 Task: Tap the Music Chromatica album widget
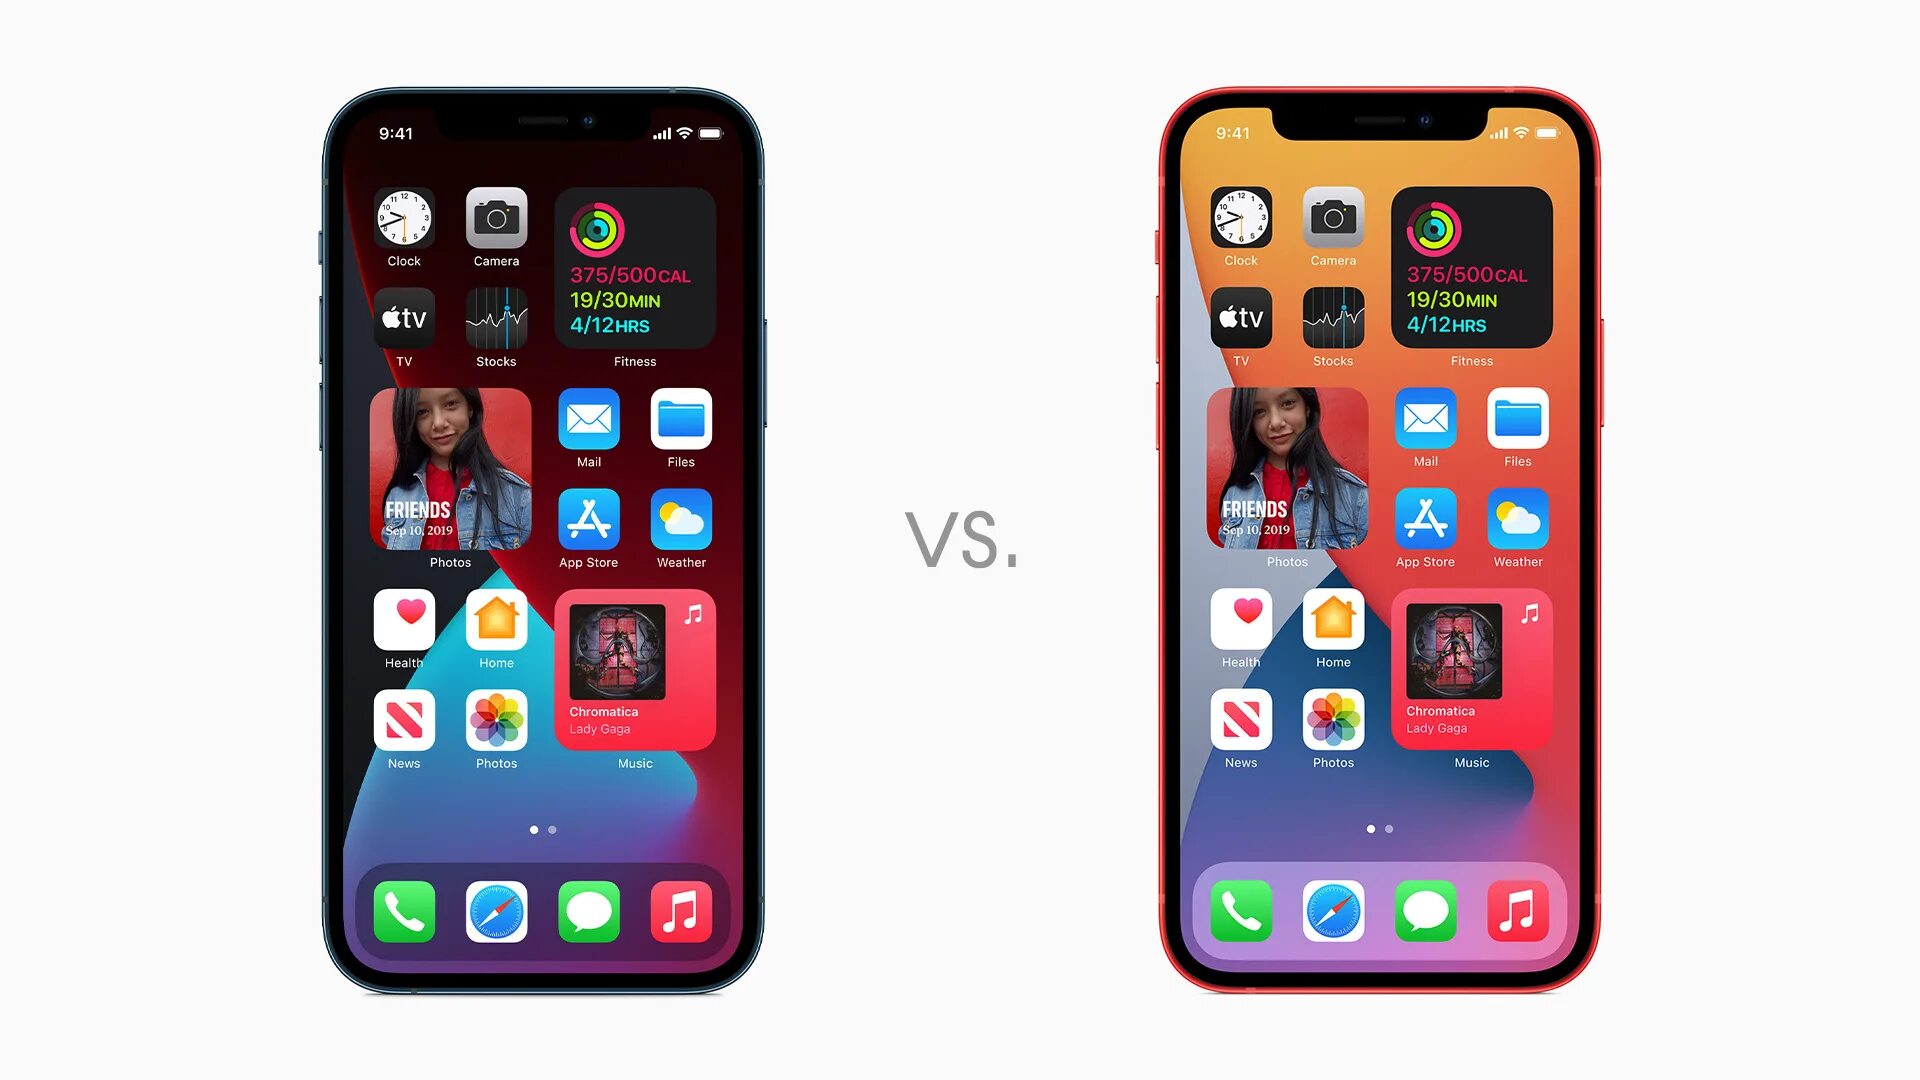pyautogui.click(x=636, y=671)
